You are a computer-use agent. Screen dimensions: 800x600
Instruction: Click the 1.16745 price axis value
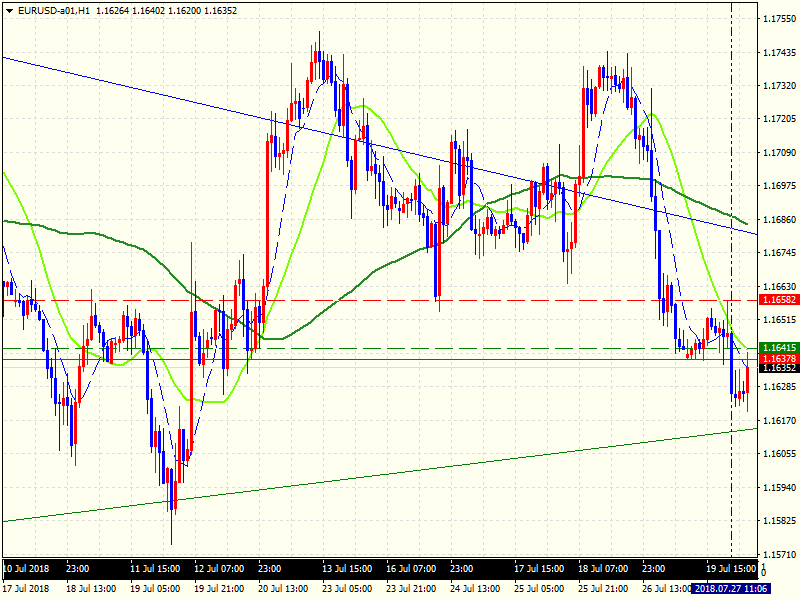[779, 253]
